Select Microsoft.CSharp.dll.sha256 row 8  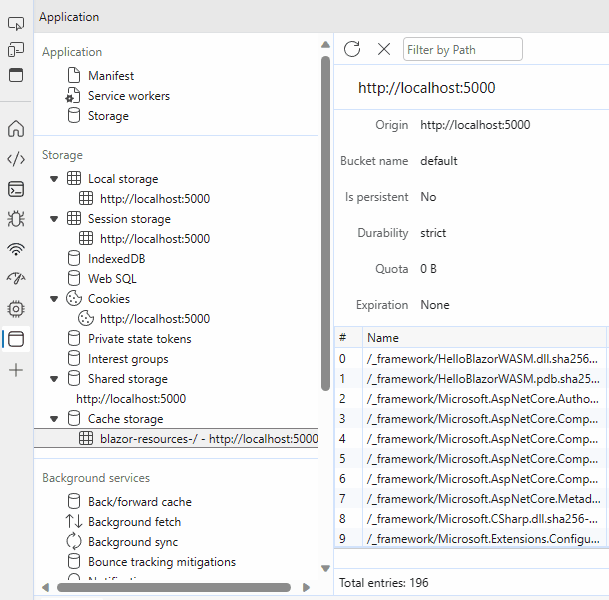pyautogui.click(x=472, y=519)
